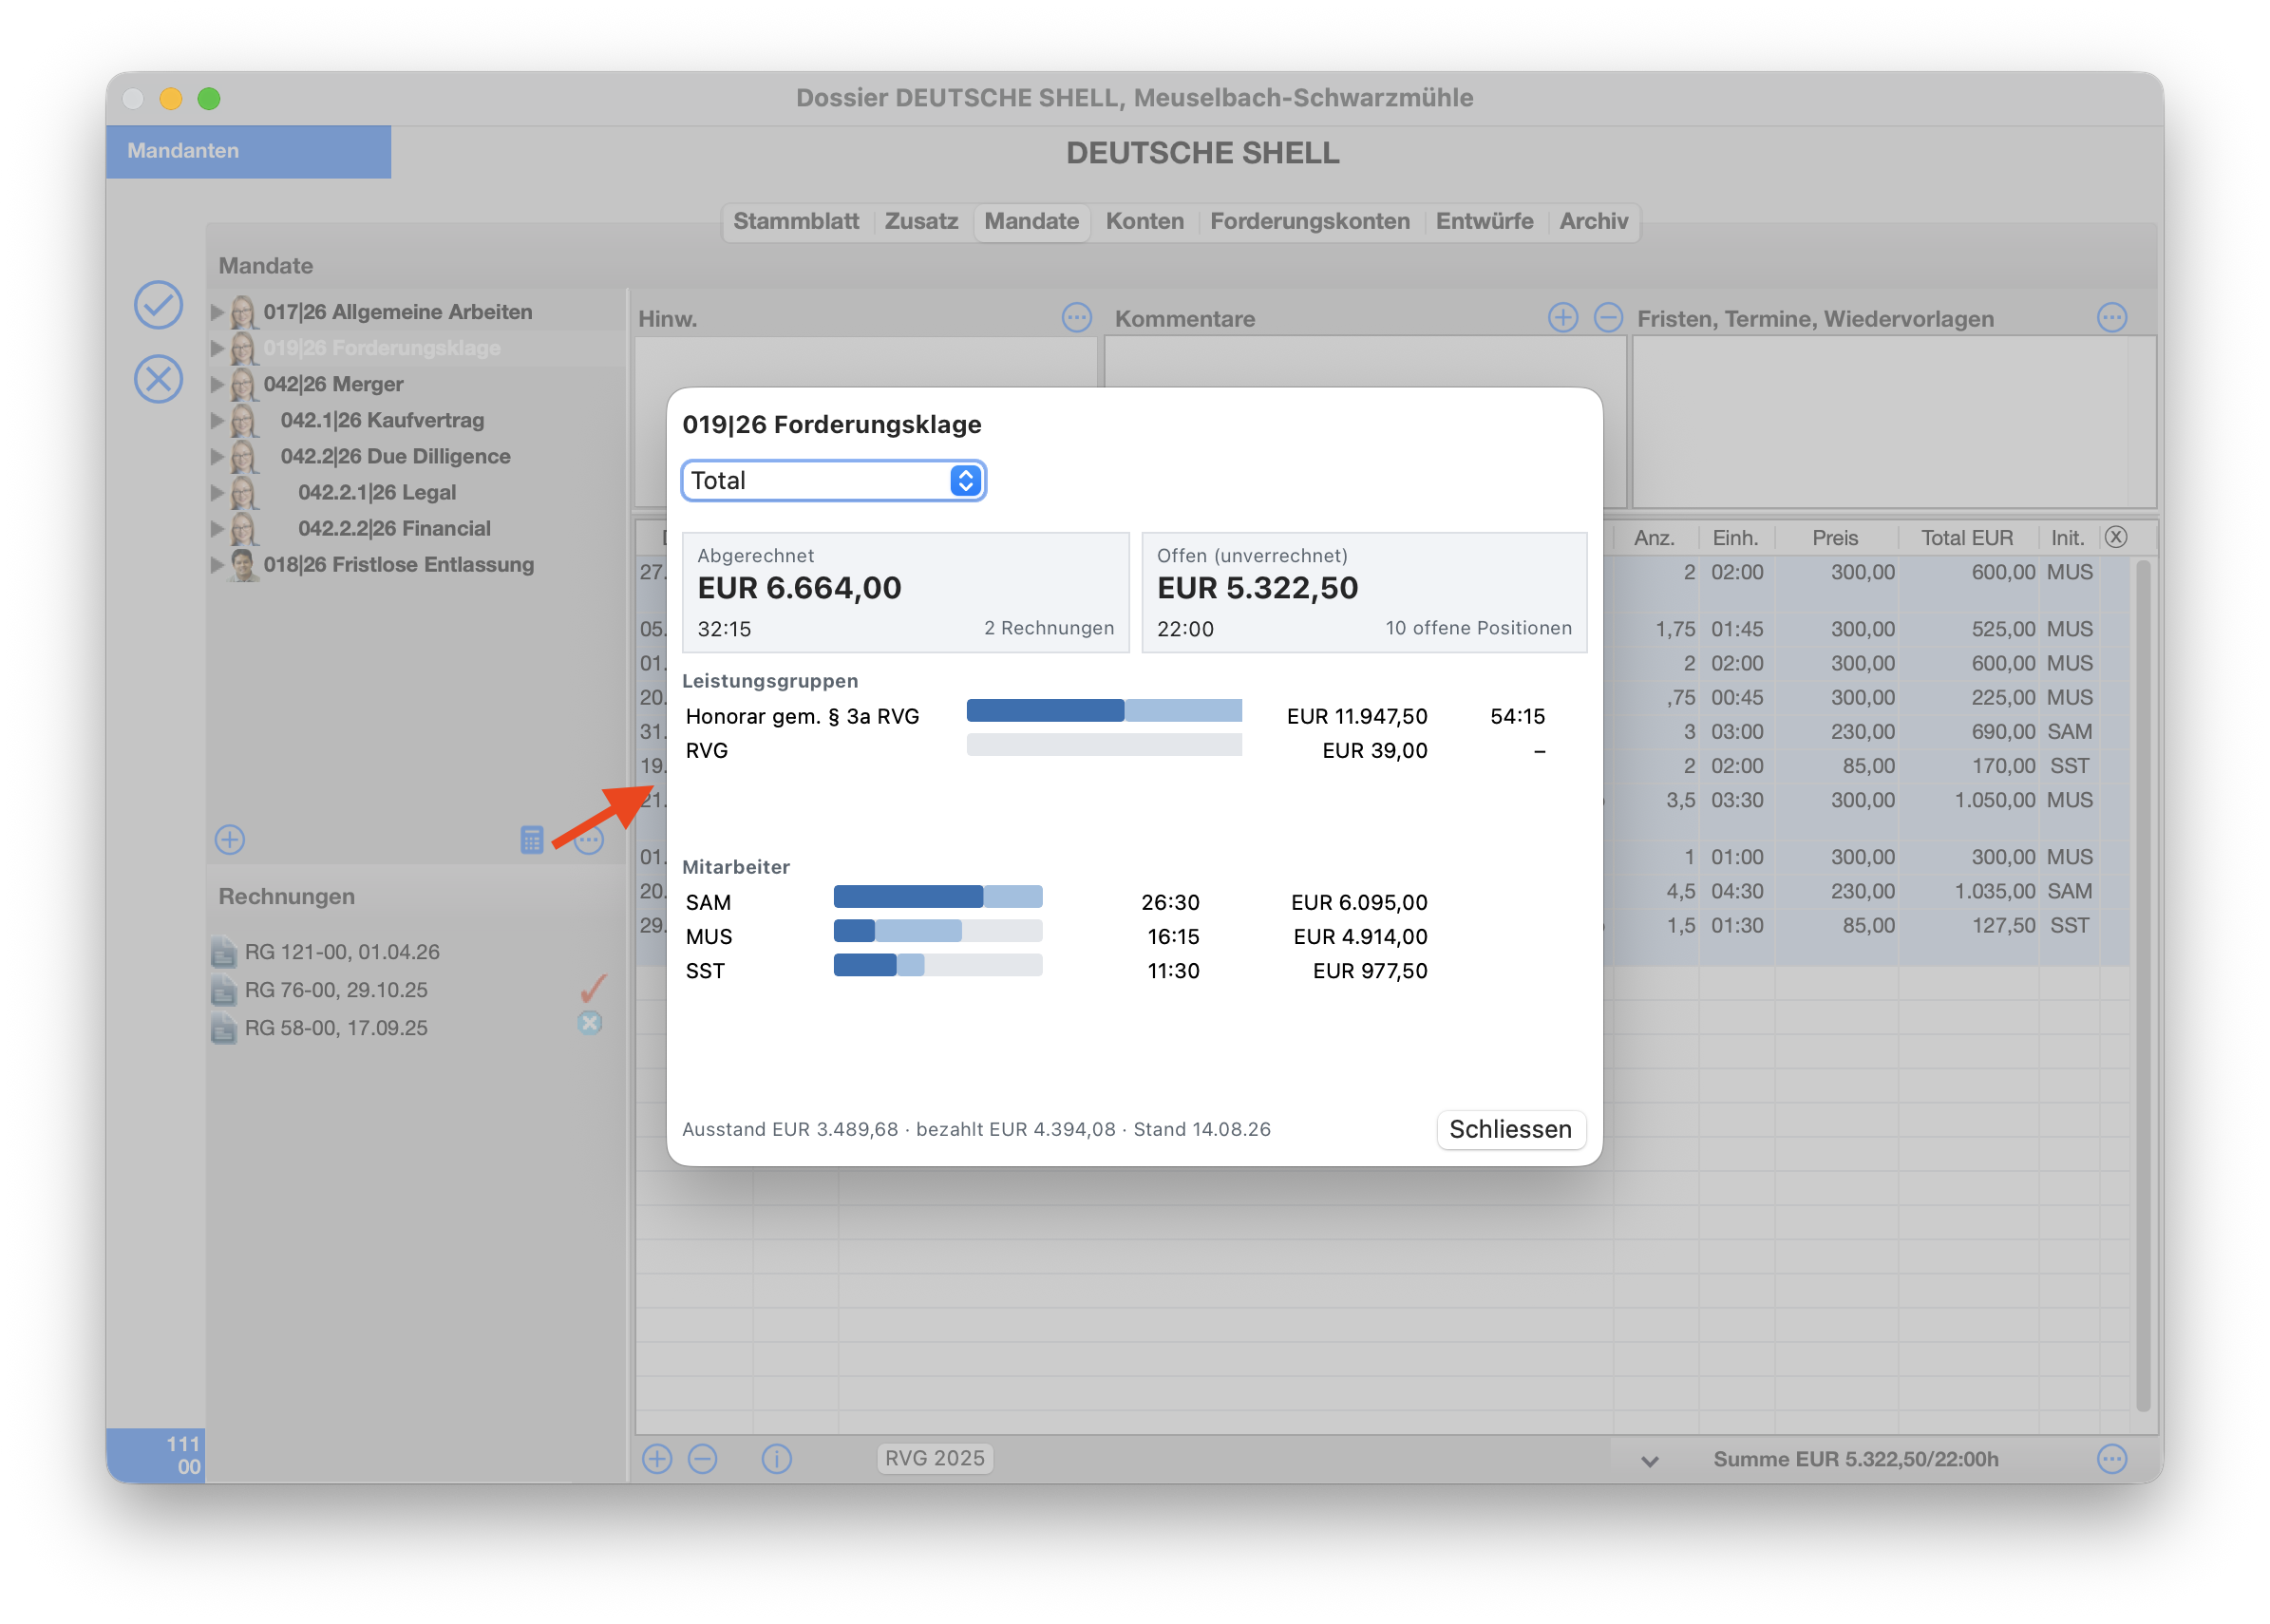This screenshot has height=1624, width=2270.
Task: Expand the 018|26 Fristlose Entlassung mandate
Action: tap(217, 565)
